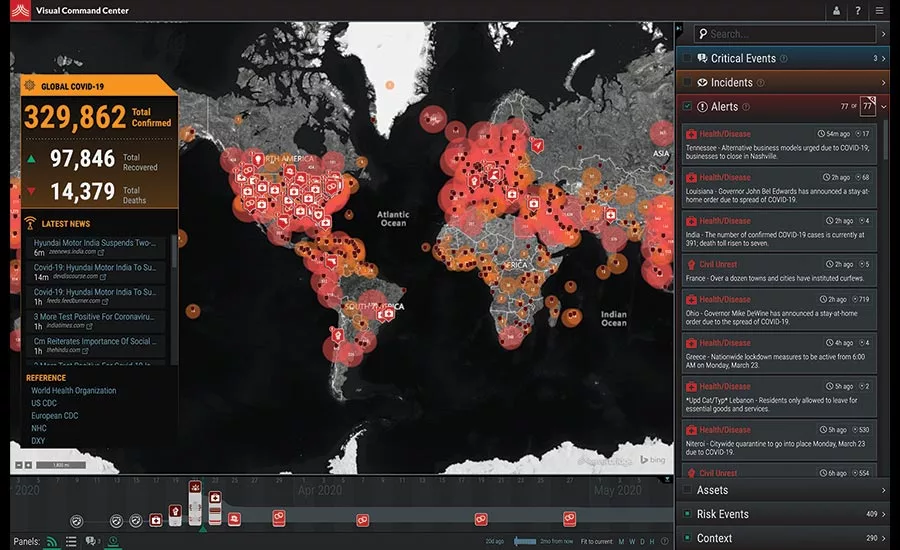This screenshot has width=900, height=550.
Task: Open the hamburger menu in top bar
Action: (880, 11)
